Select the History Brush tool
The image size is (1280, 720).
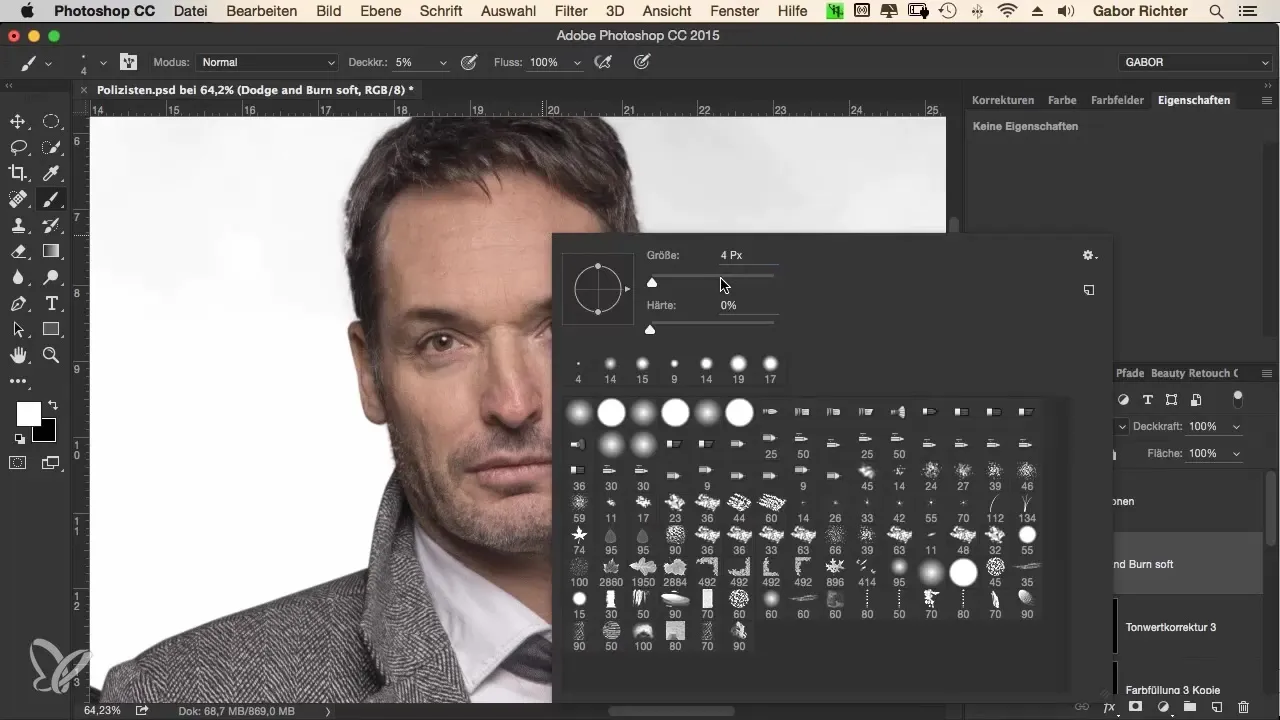(51, 226)
